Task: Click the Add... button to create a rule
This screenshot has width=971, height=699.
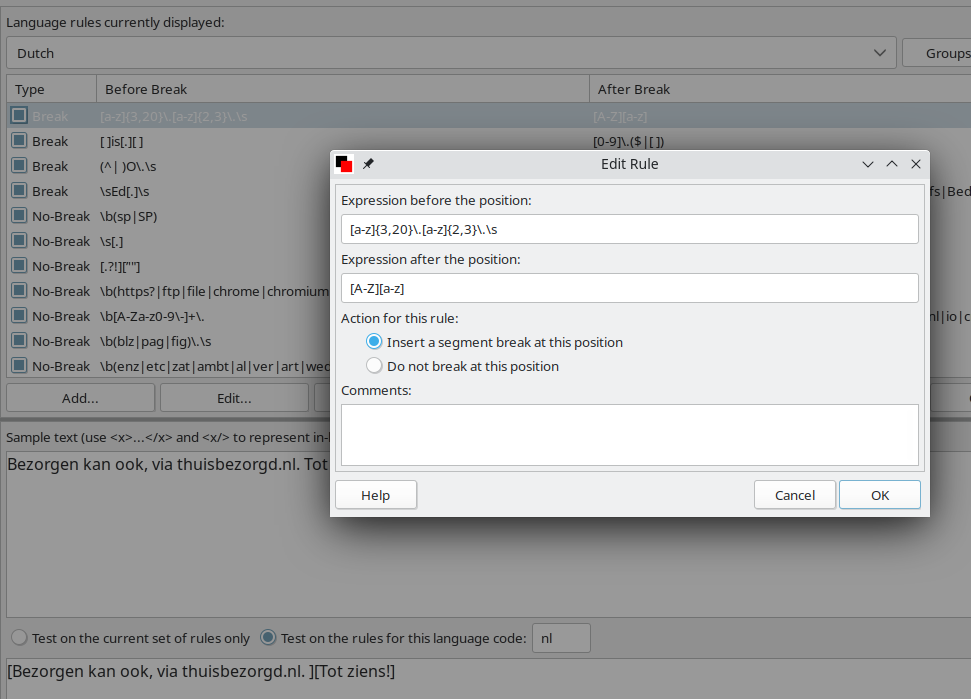Action: pos(80,397)
